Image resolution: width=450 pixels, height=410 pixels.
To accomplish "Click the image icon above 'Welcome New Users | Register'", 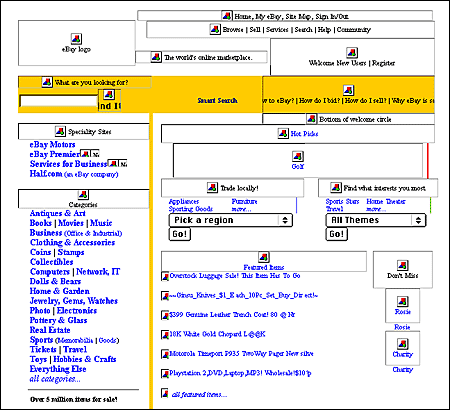I will tap(352, 53).
